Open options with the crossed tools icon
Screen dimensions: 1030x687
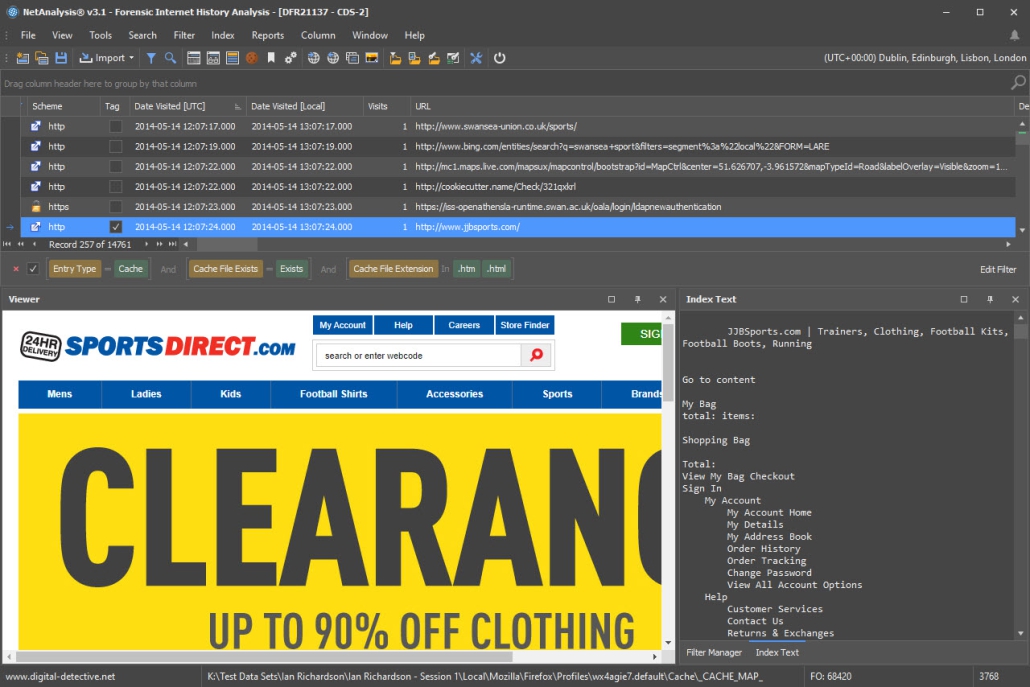point(476,58)
